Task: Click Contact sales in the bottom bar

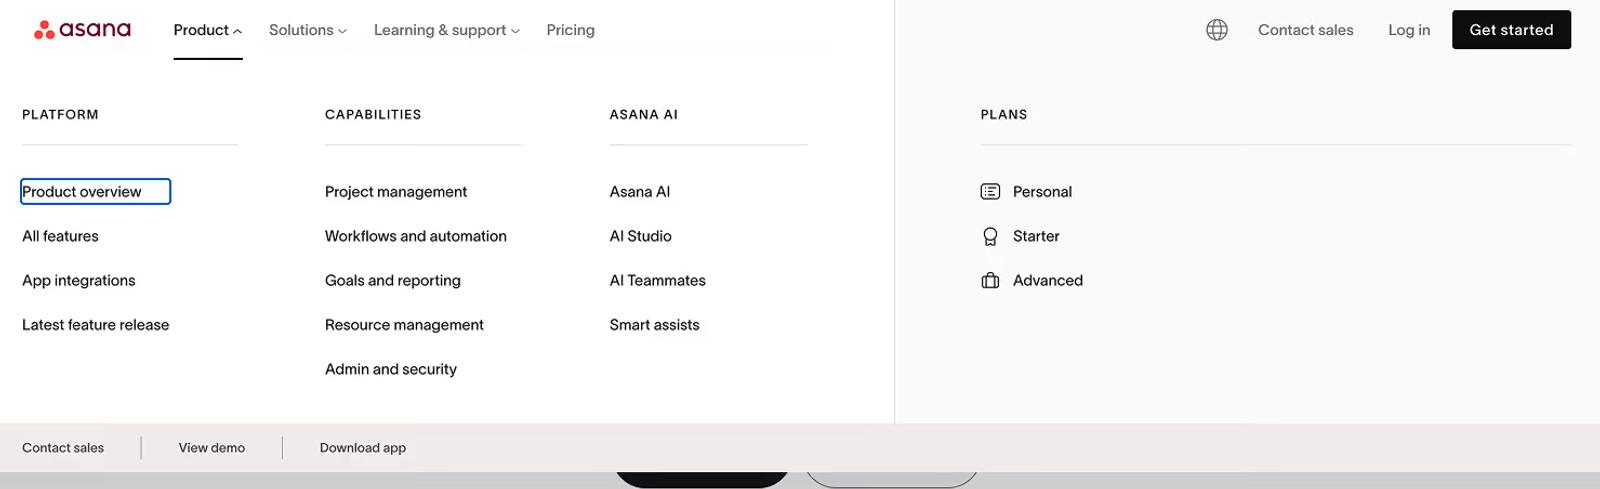Action: [63, 448]
